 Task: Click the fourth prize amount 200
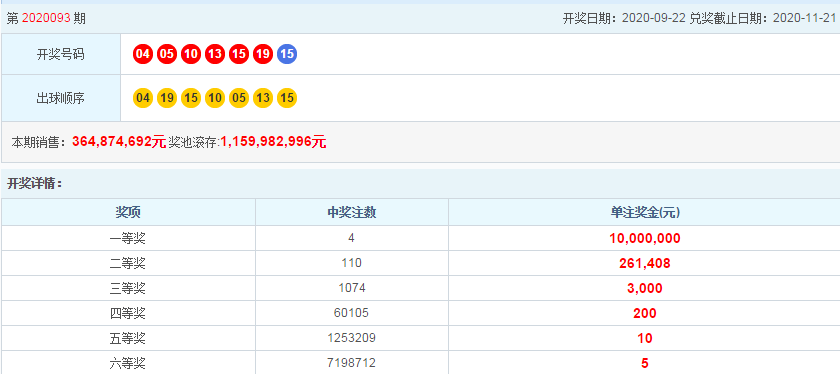point(645,313)
